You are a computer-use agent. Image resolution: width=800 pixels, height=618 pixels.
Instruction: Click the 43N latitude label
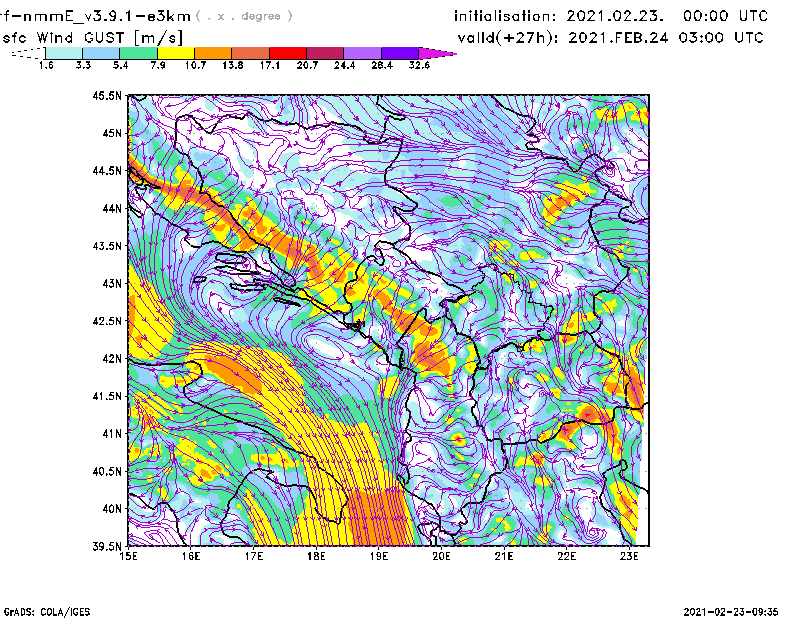tap(112, 283)
